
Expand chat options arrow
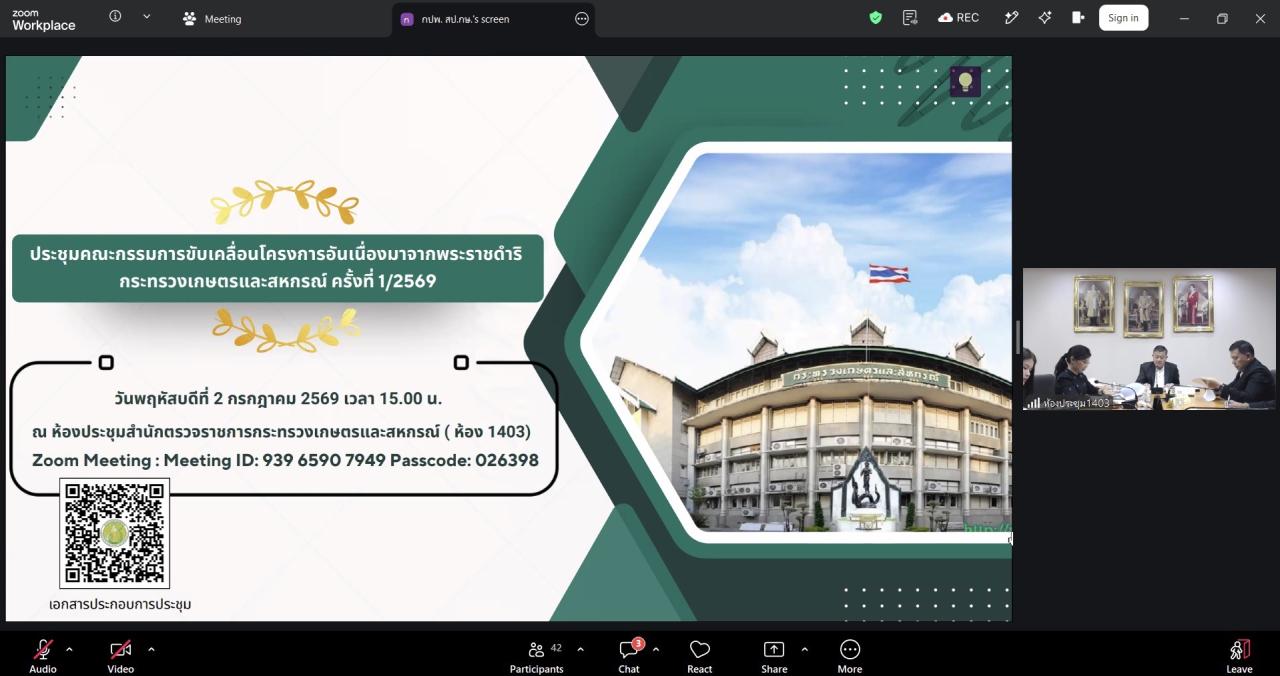[656, 649]
